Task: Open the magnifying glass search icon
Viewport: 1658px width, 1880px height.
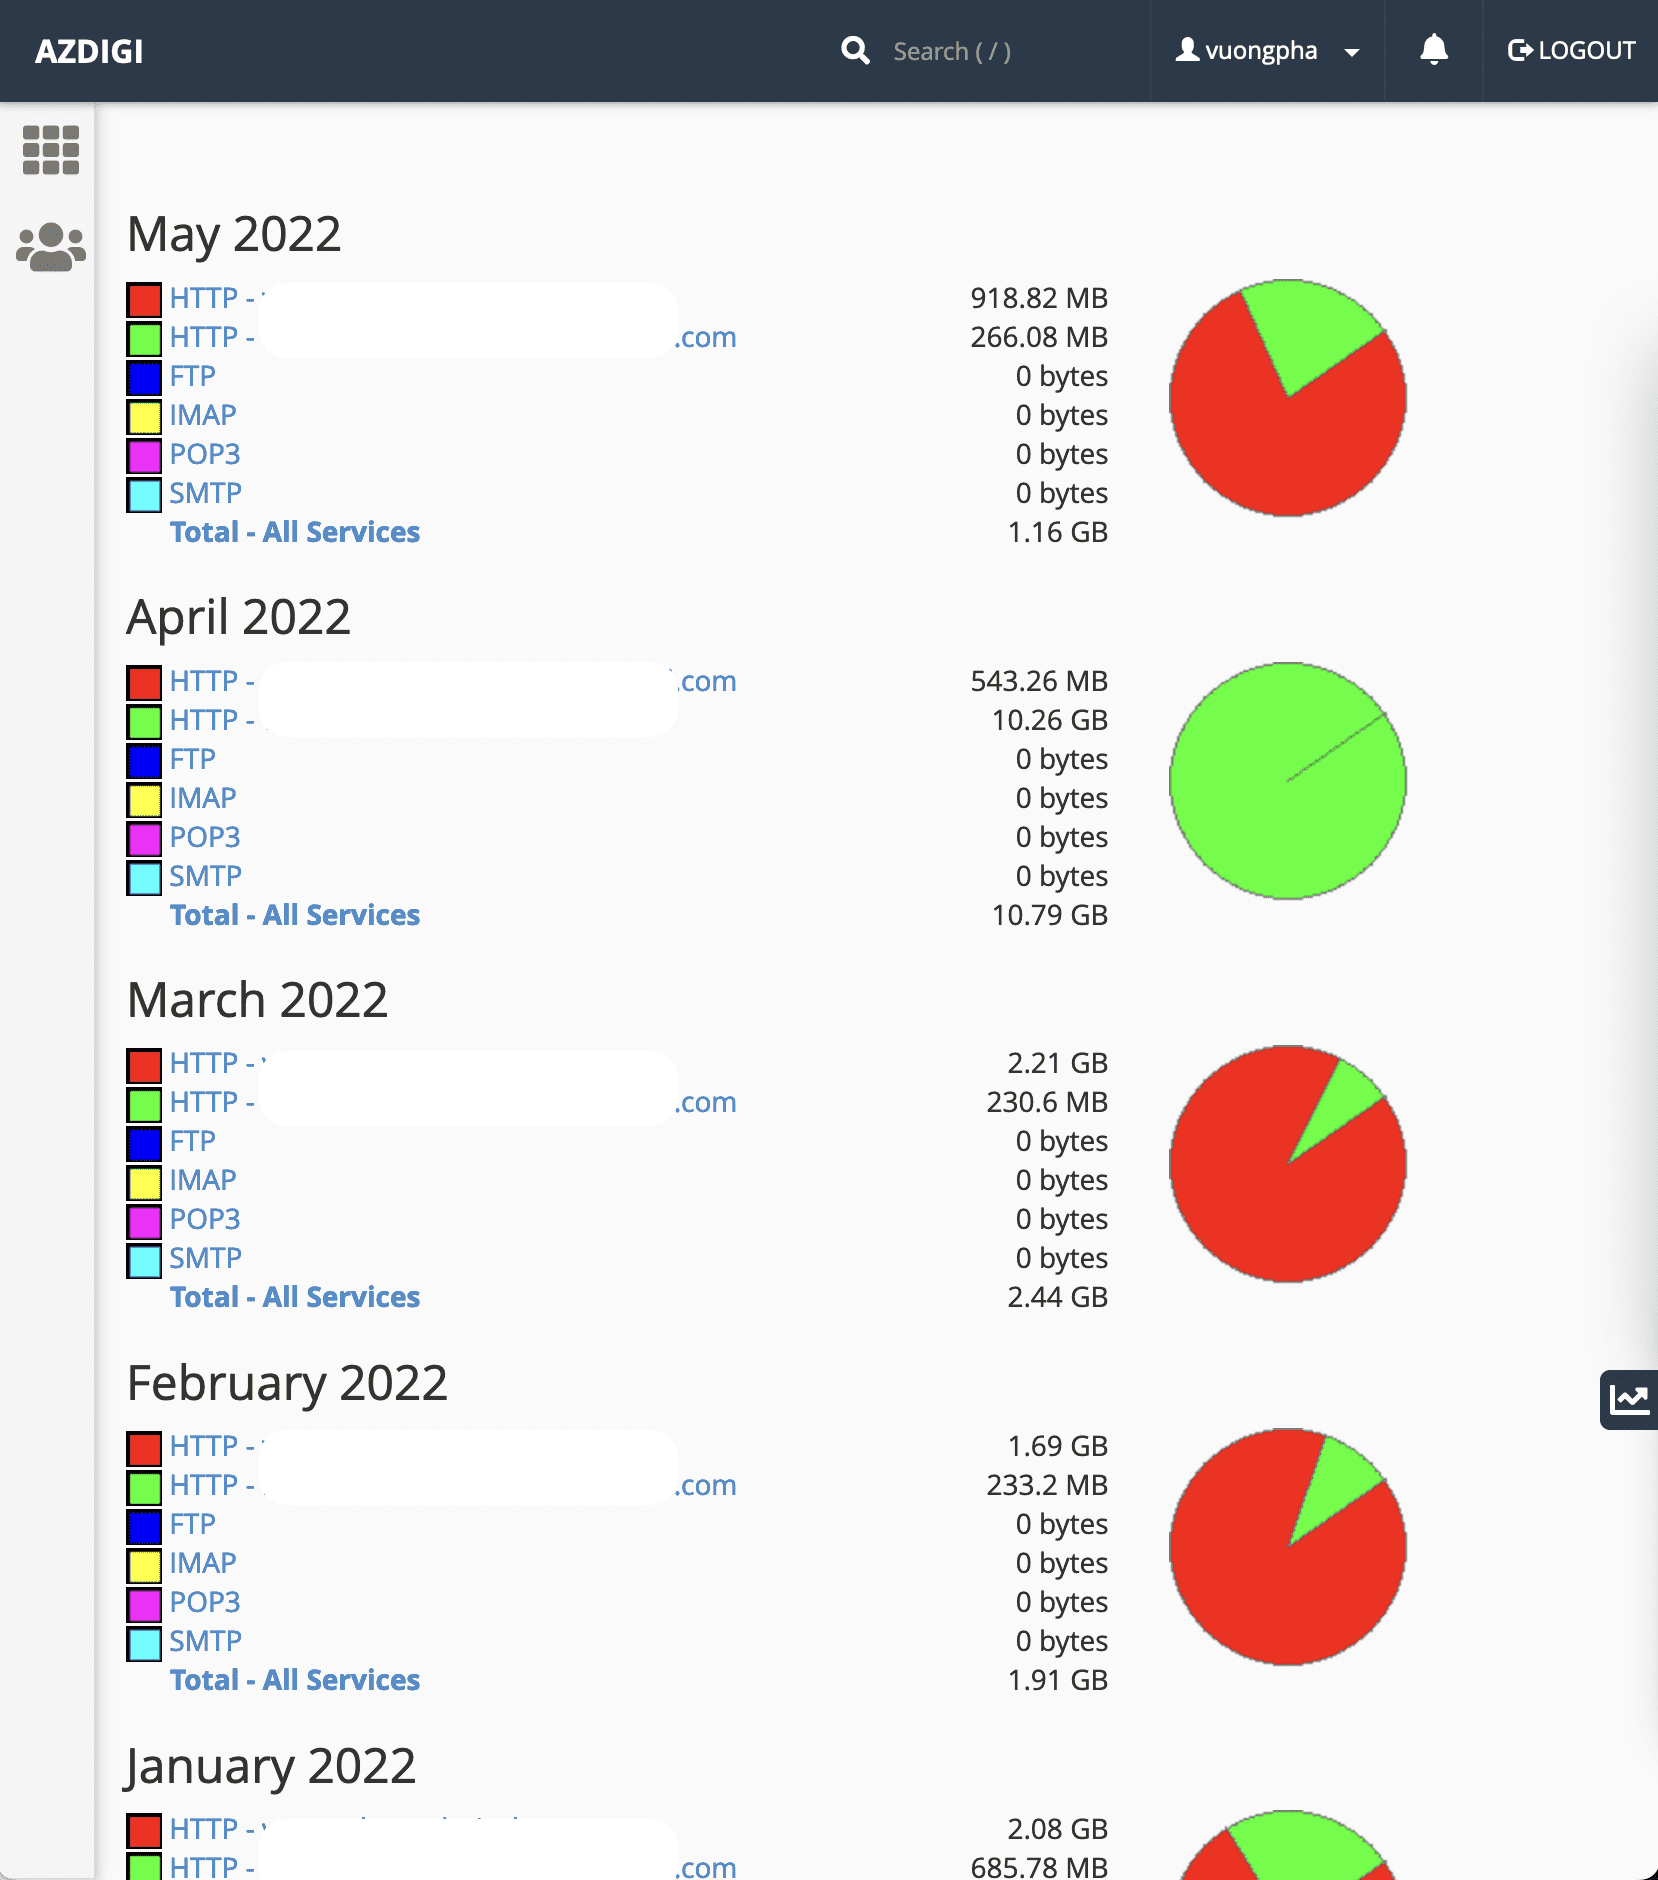Action: [x=856, y=50]
